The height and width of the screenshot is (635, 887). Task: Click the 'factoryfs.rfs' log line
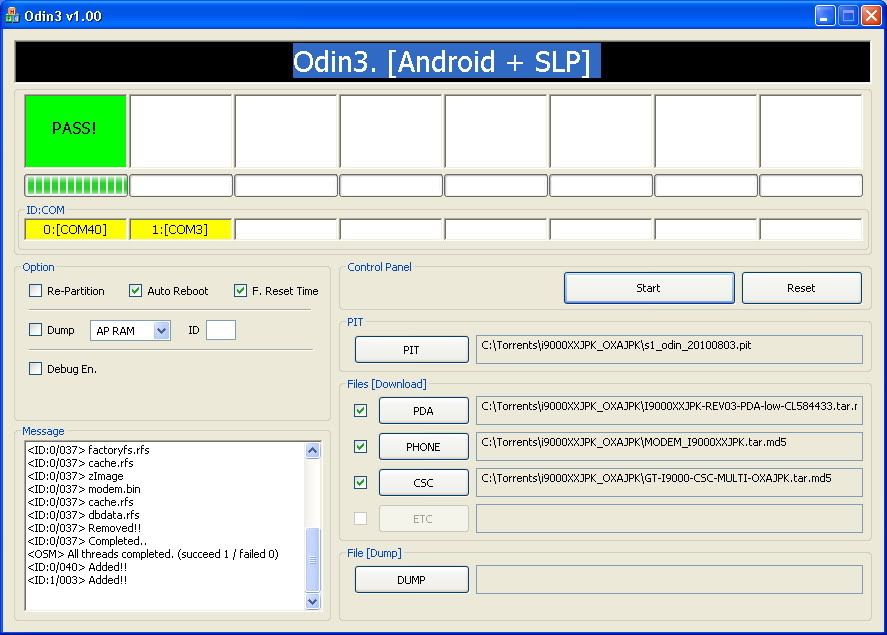(89, 450)
